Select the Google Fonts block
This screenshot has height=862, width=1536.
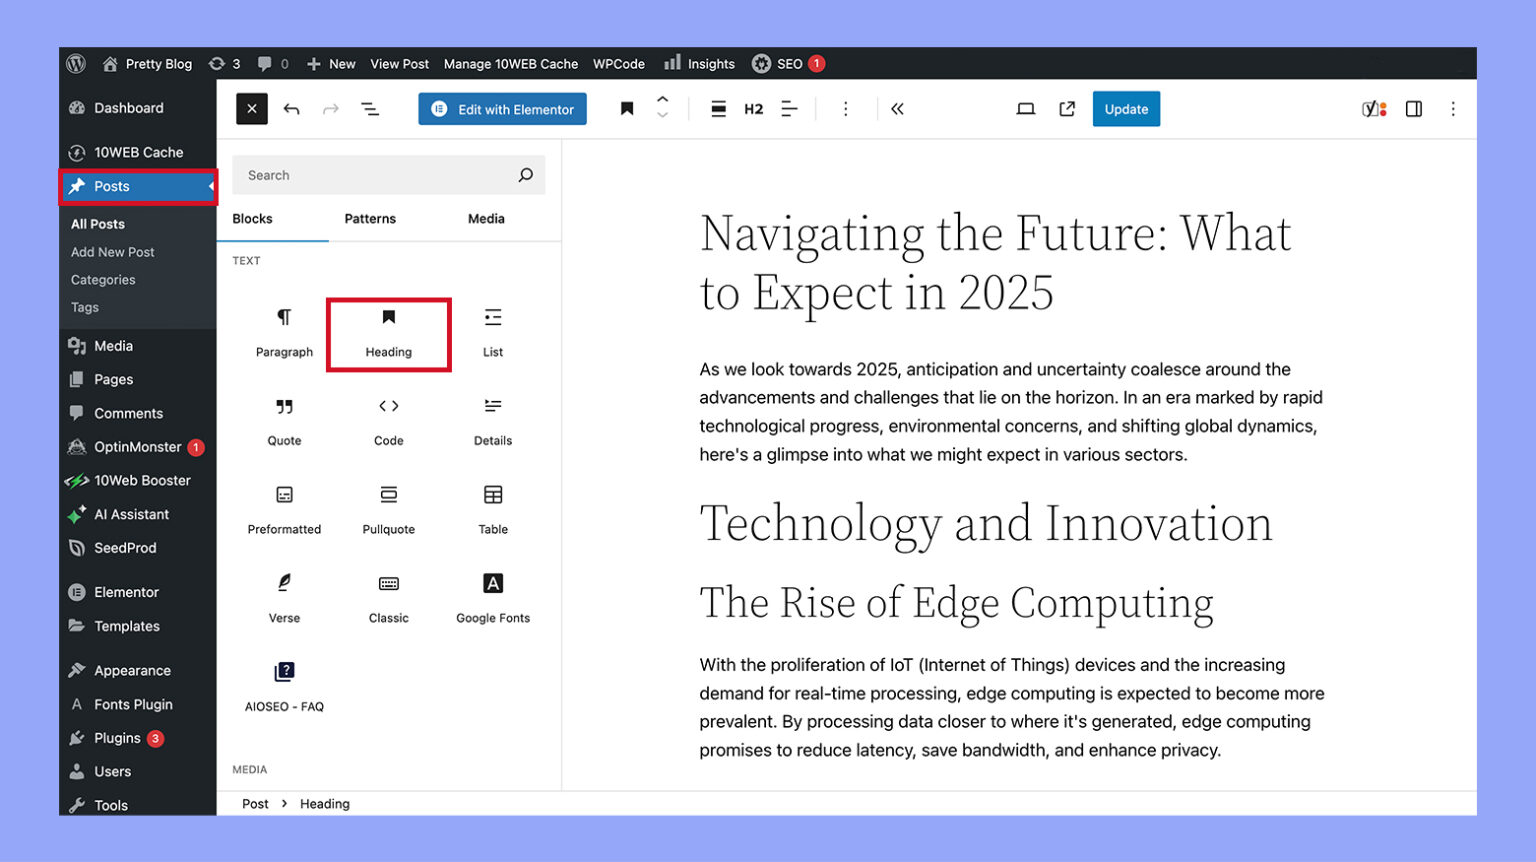coord(492,597)
